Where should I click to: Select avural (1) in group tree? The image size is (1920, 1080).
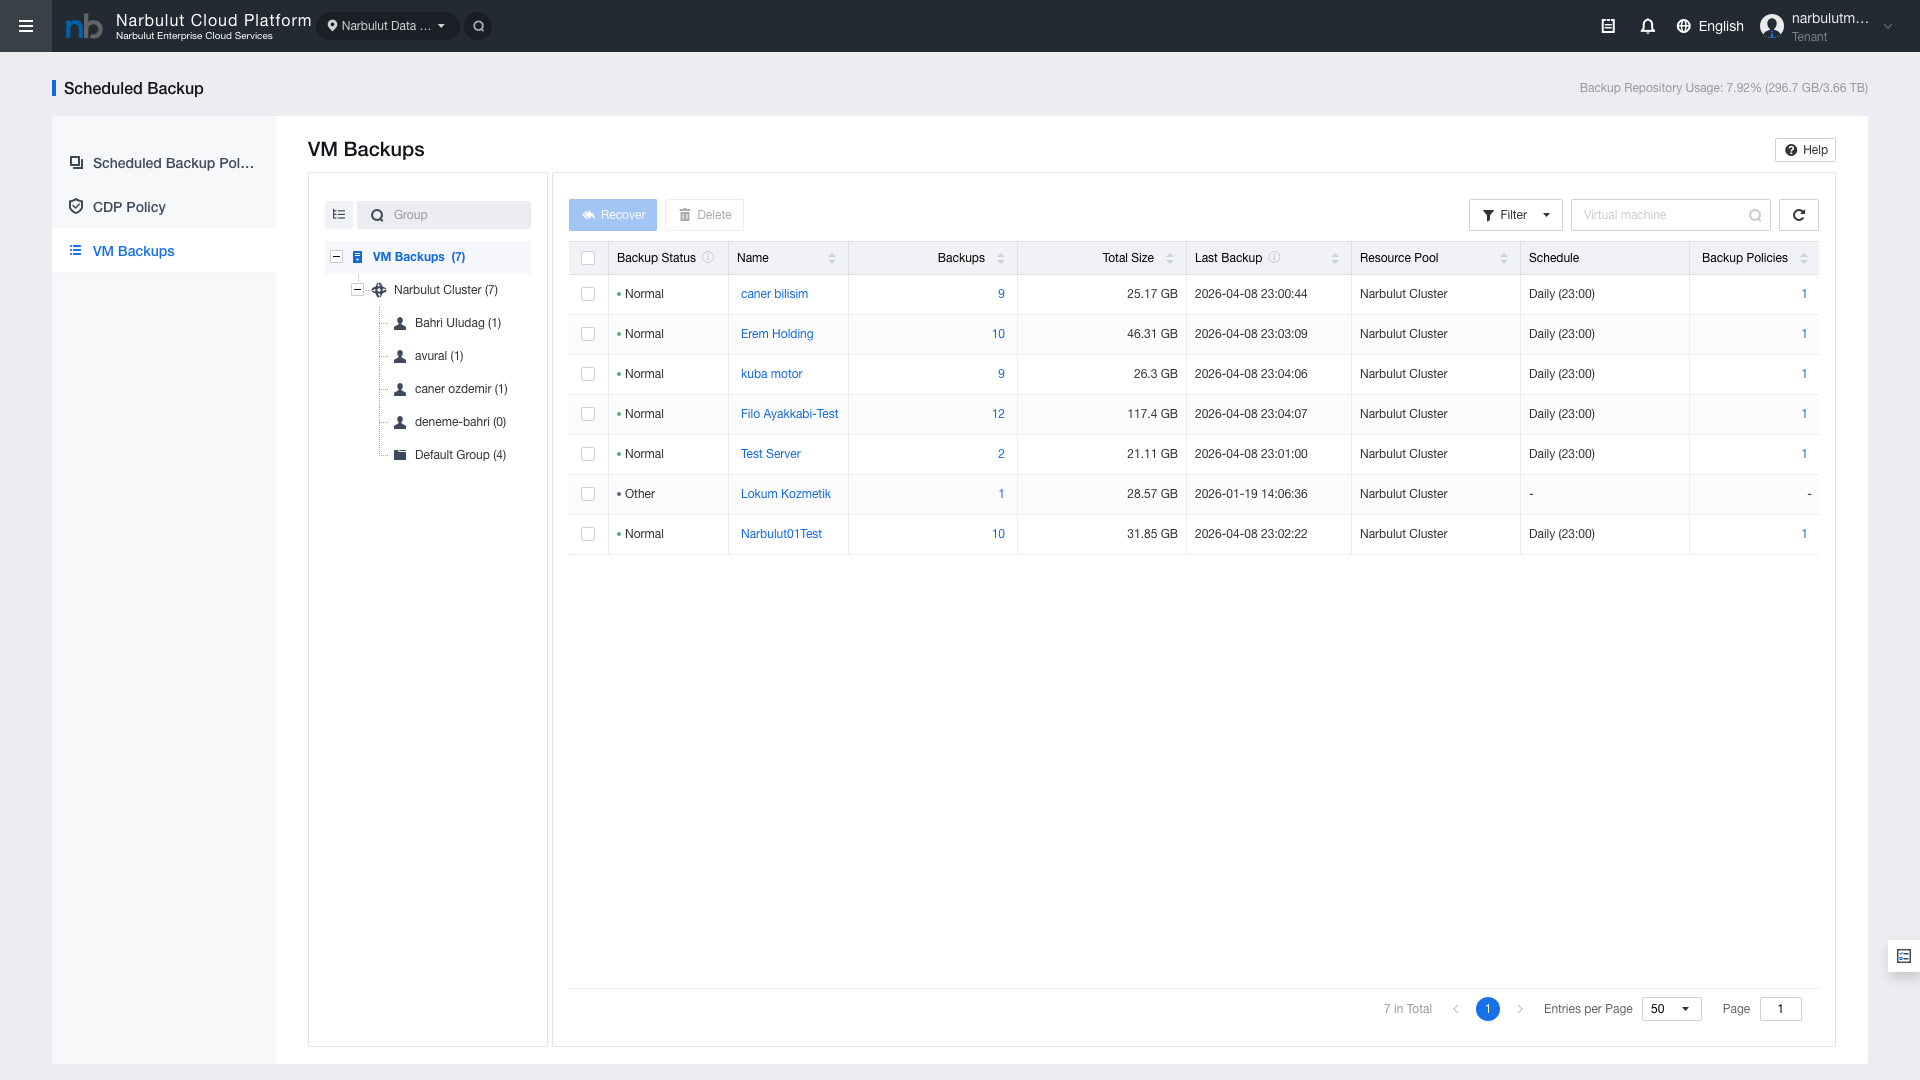[439, 356]
